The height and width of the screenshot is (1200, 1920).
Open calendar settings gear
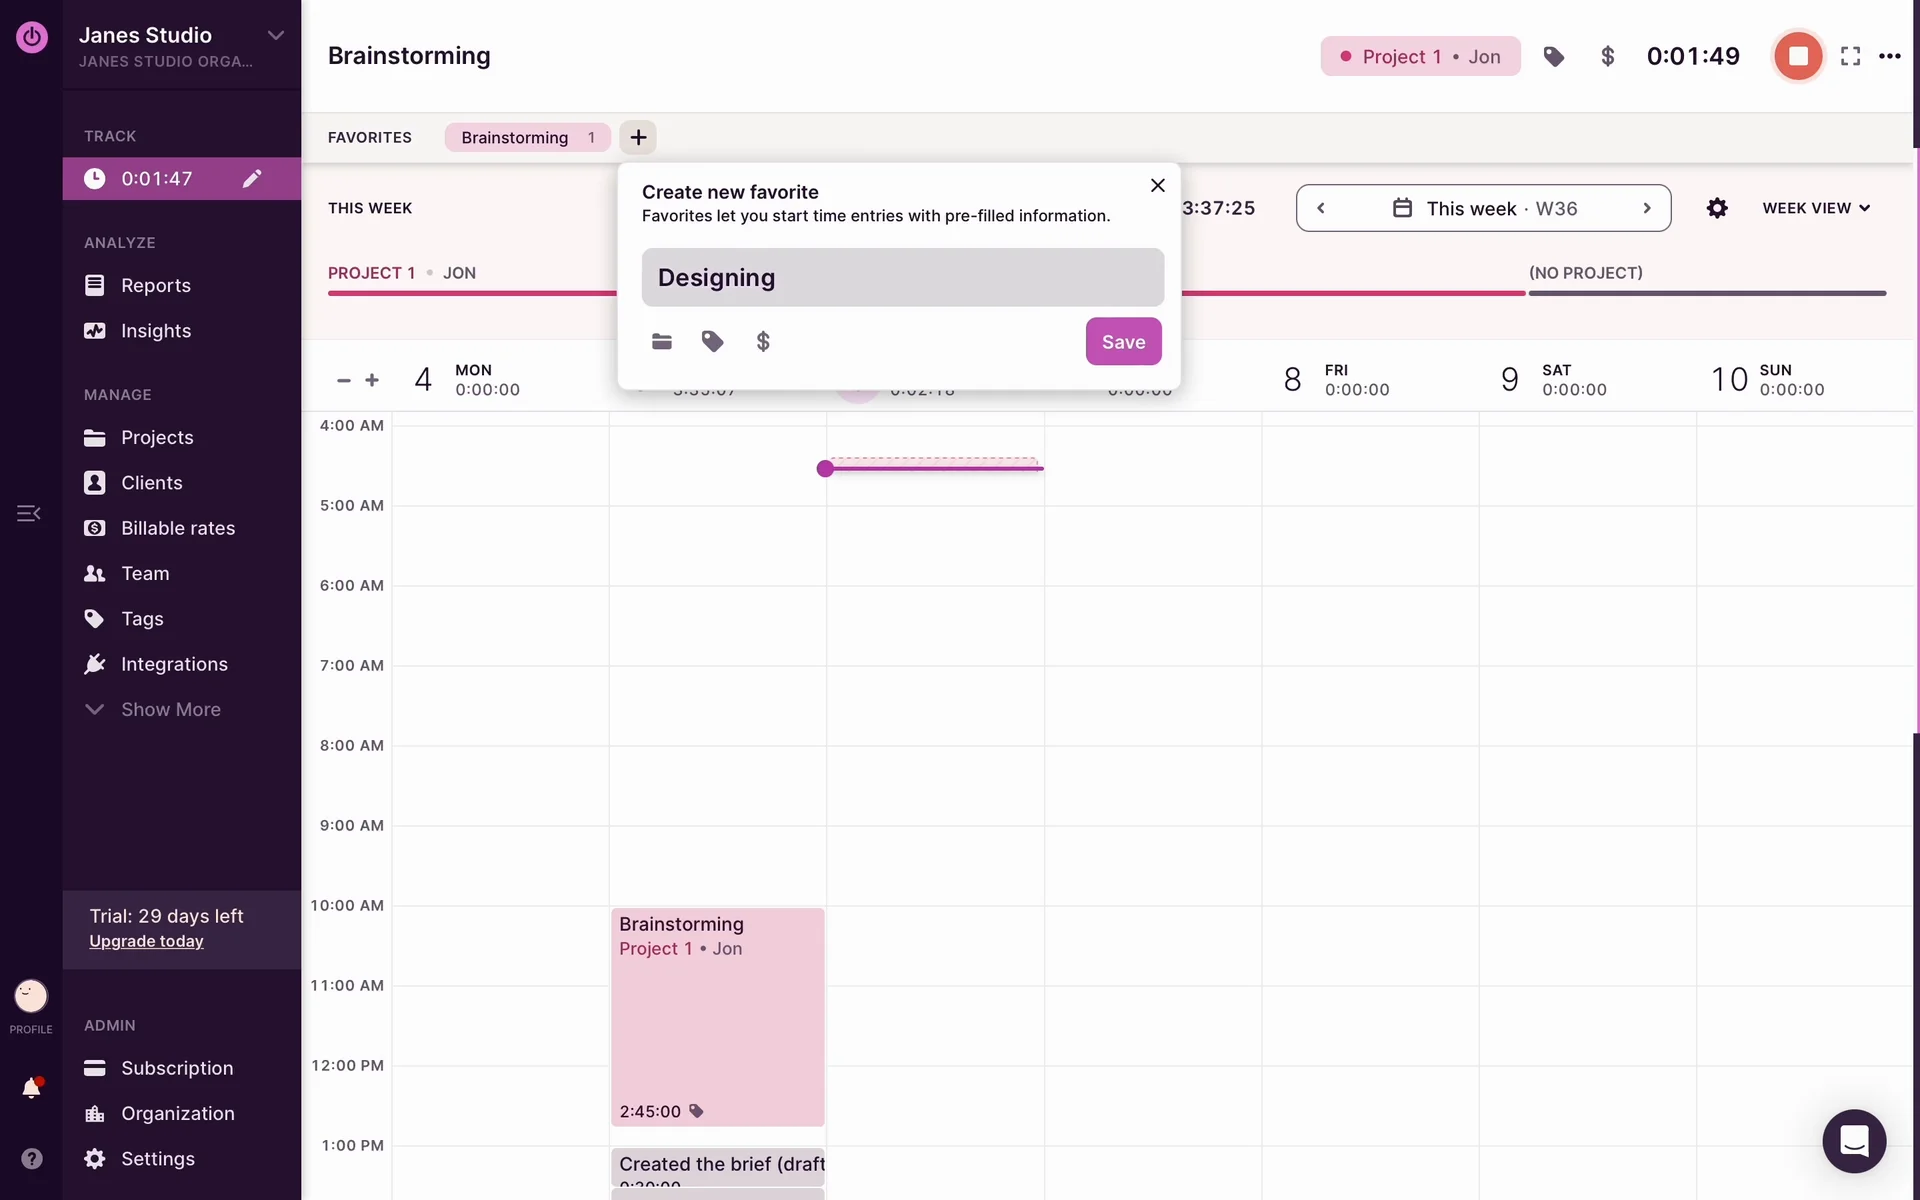[x=1717, y=208]
